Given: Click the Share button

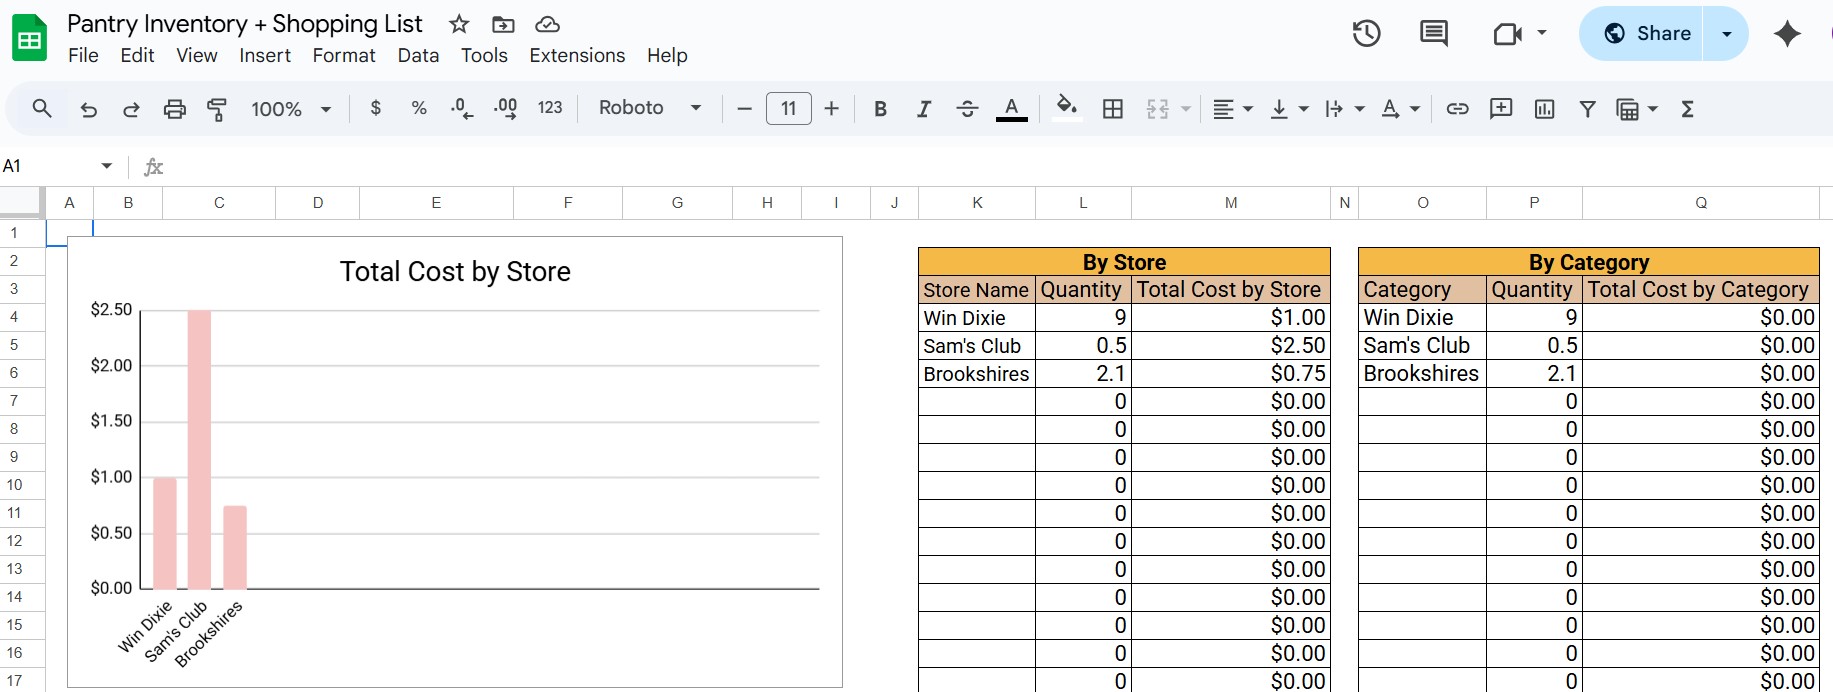Looking at the screenshot, I should 1648,34.
